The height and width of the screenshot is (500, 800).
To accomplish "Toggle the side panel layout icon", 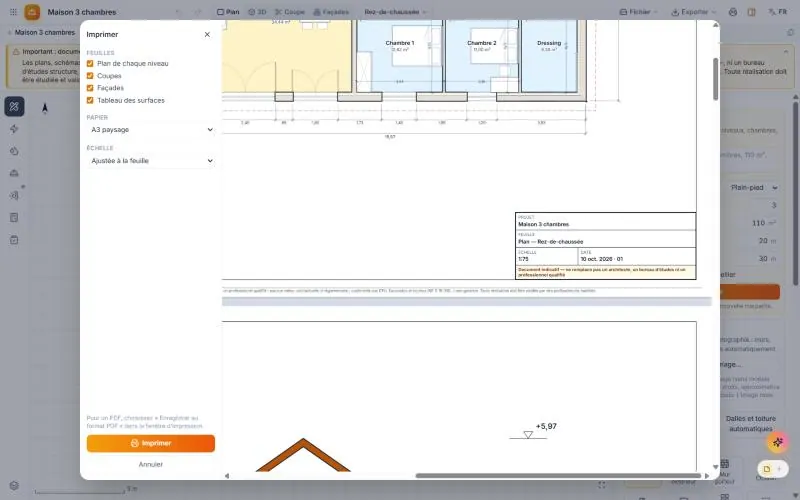I will (752, 12).
